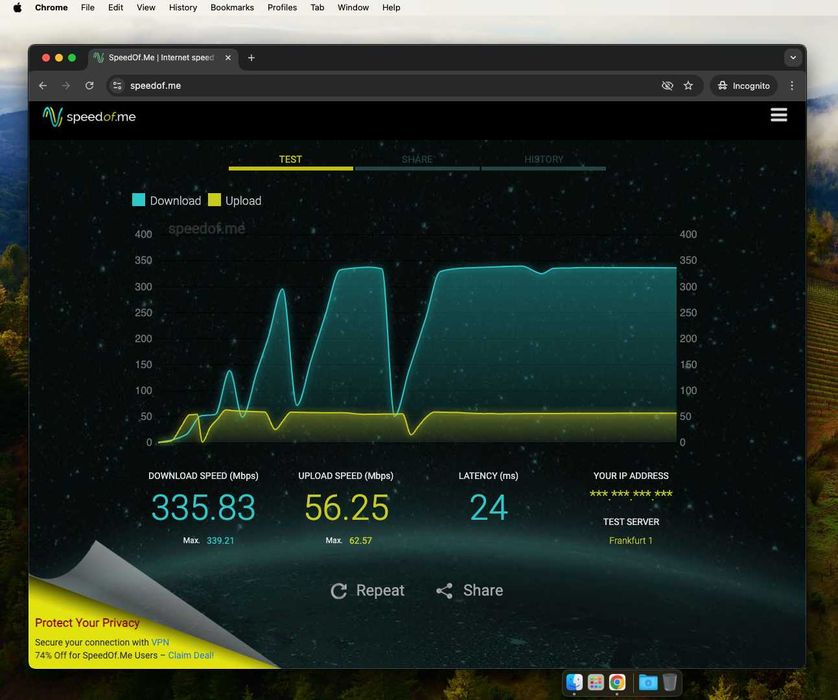Toggle Download series in chart legend

point(167,200)
